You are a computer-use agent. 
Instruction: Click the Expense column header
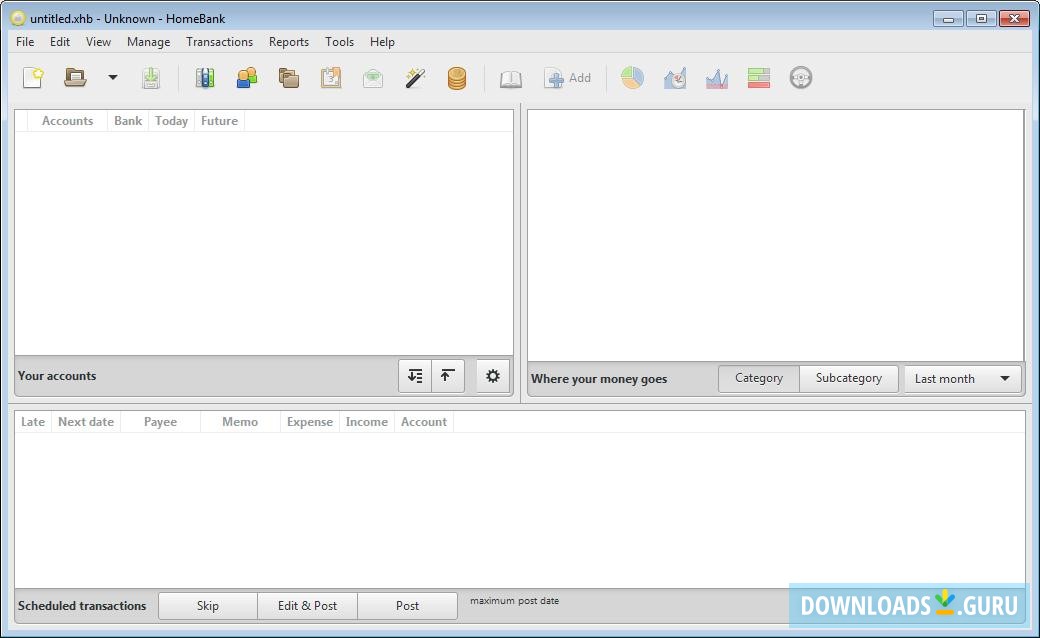click(310, 422)
